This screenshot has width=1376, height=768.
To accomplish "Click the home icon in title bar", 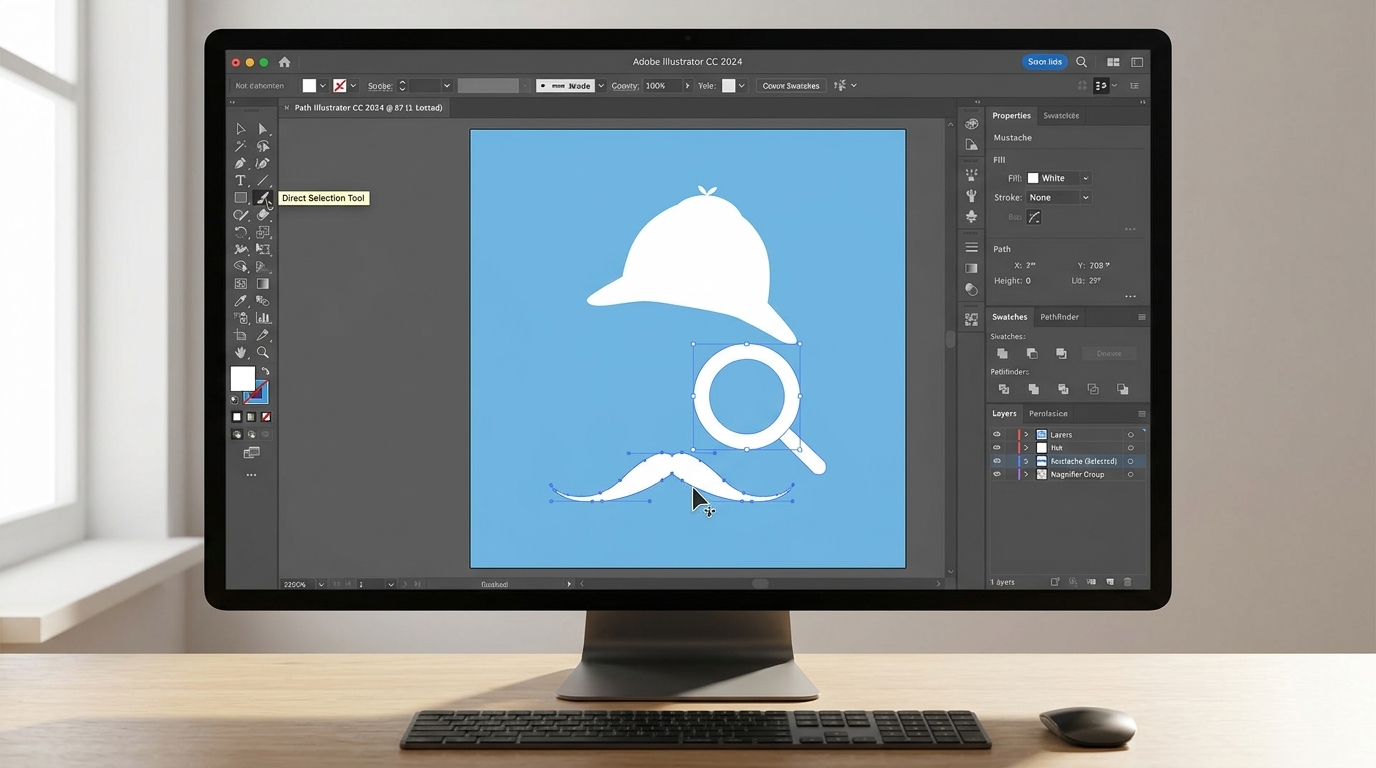I will coord(284,62).
